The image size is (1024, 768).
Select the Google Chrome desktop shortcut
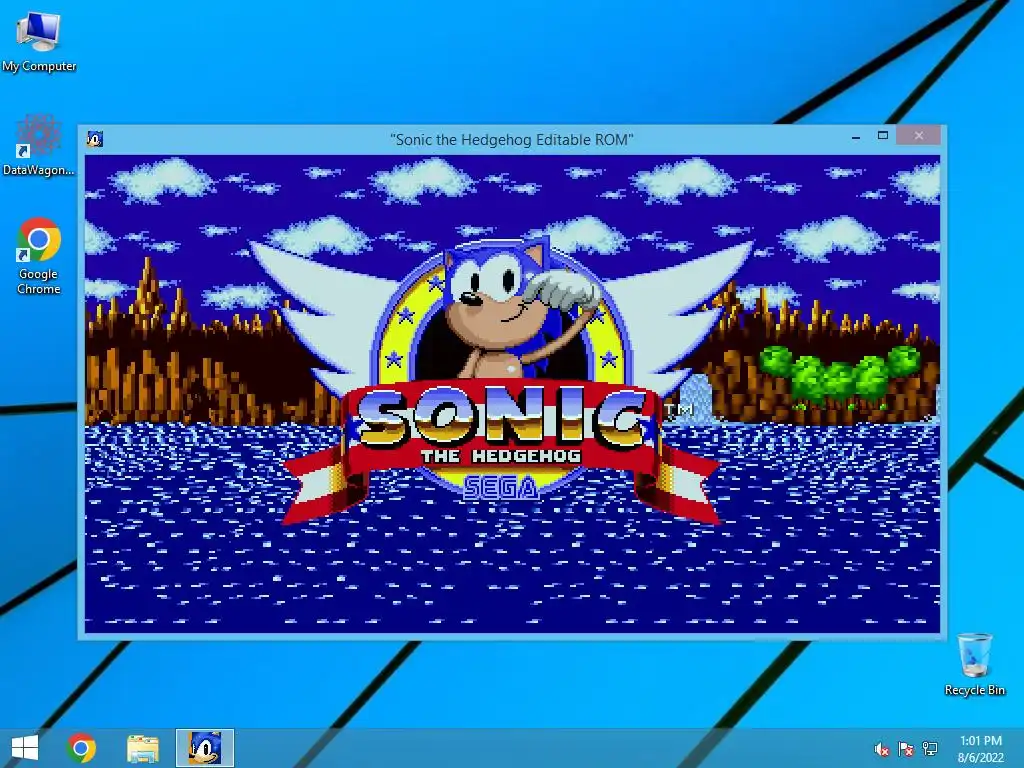point(39,256)
